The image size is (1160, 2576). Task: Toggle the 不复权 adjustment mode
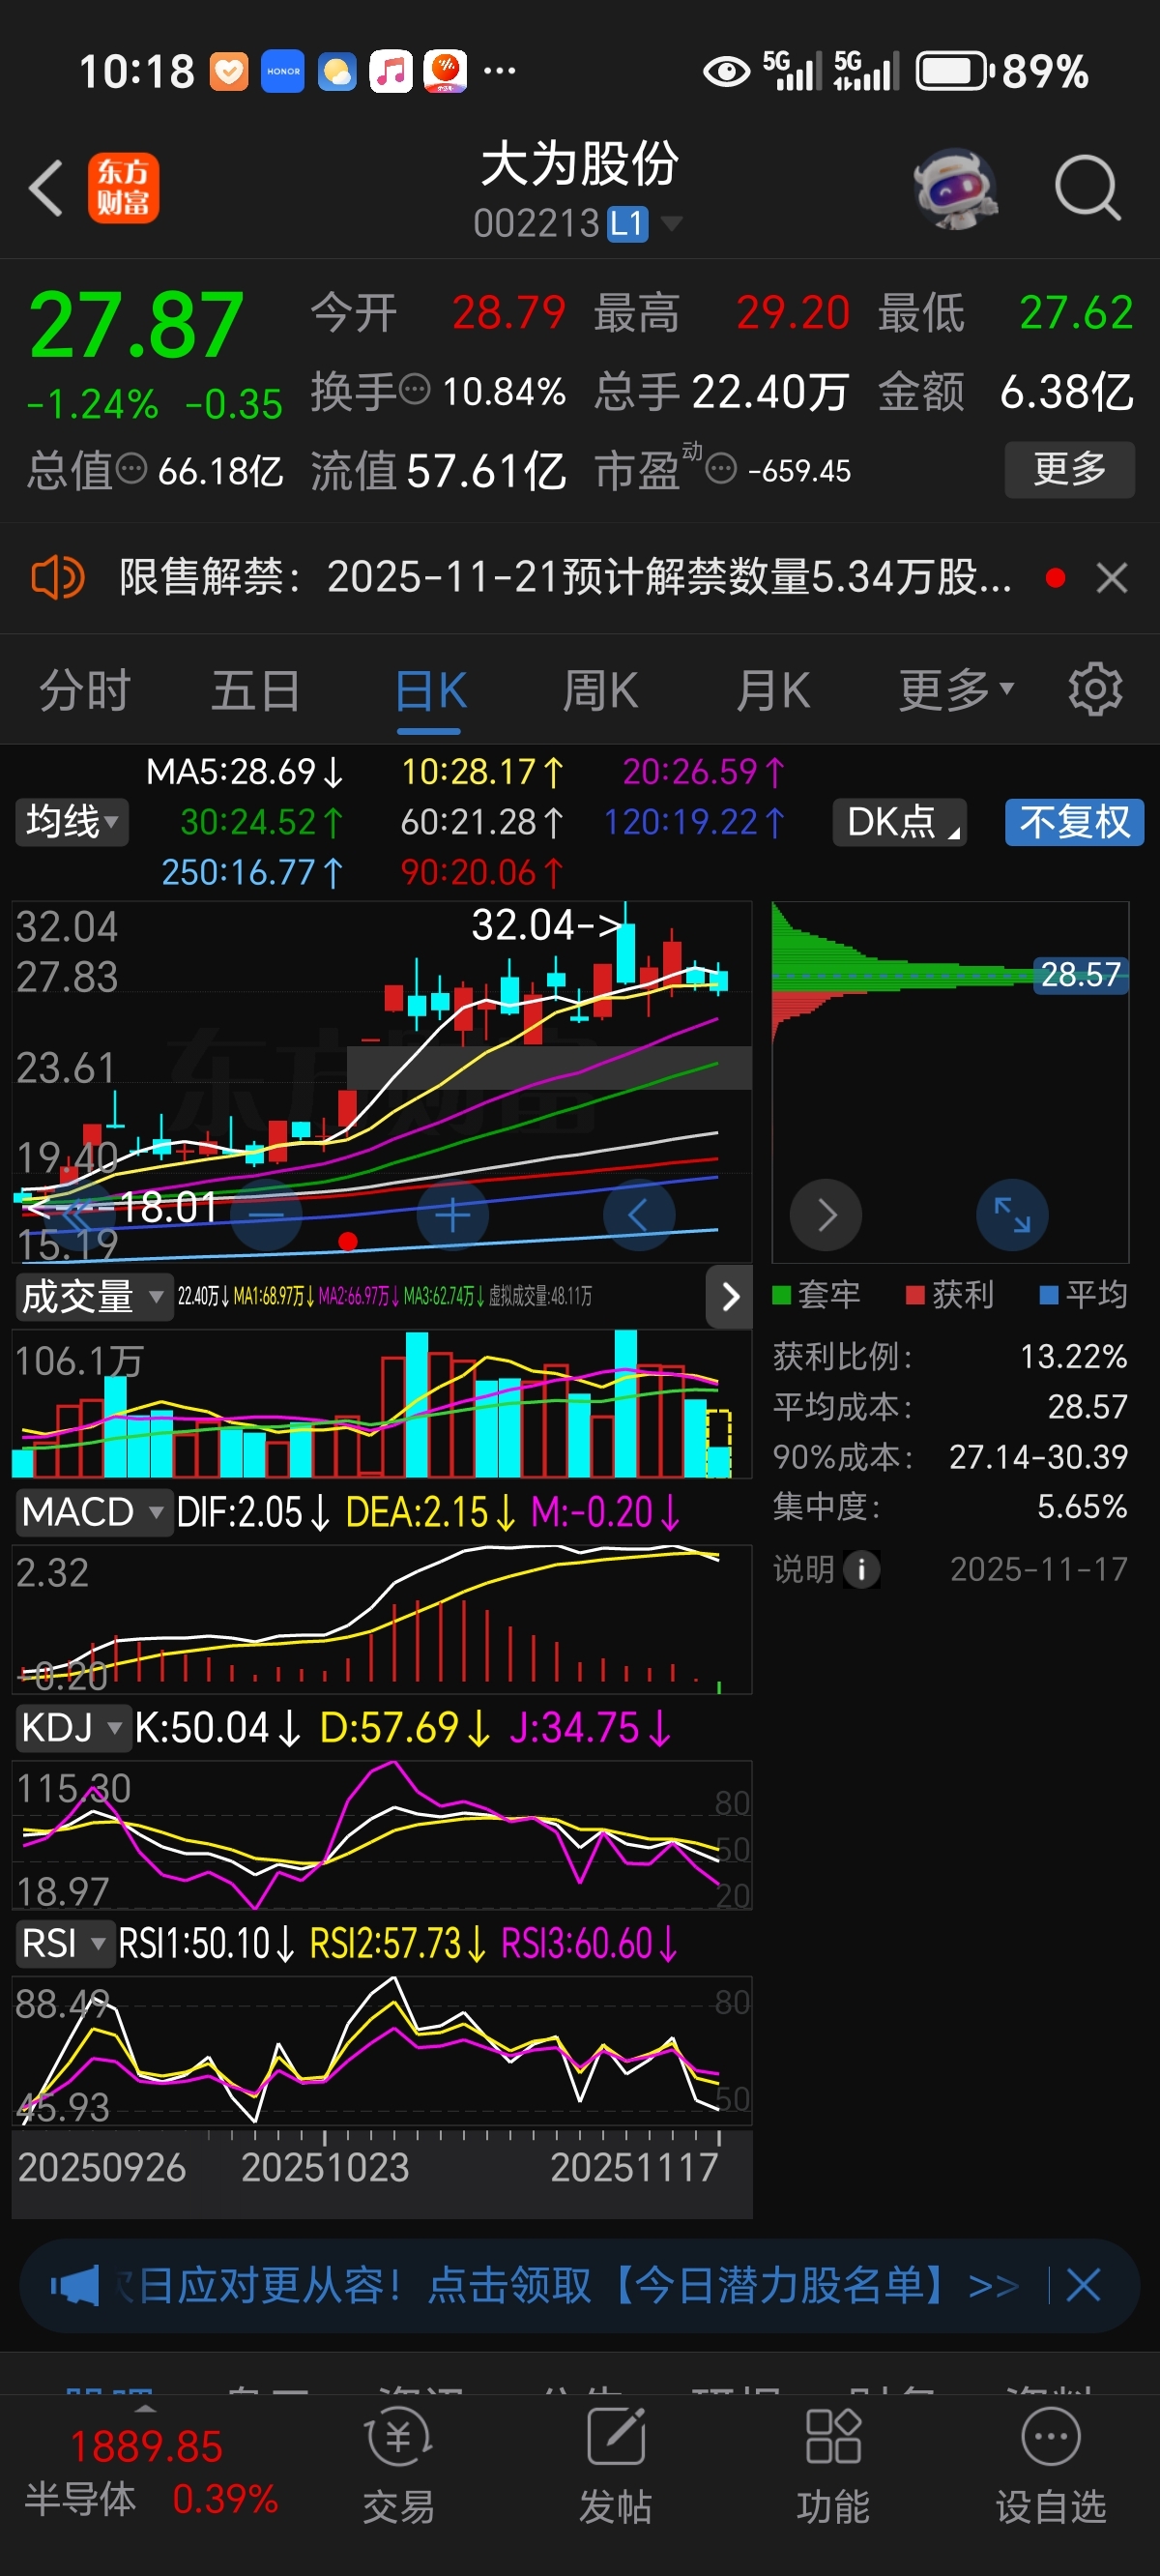point(1074,822)
